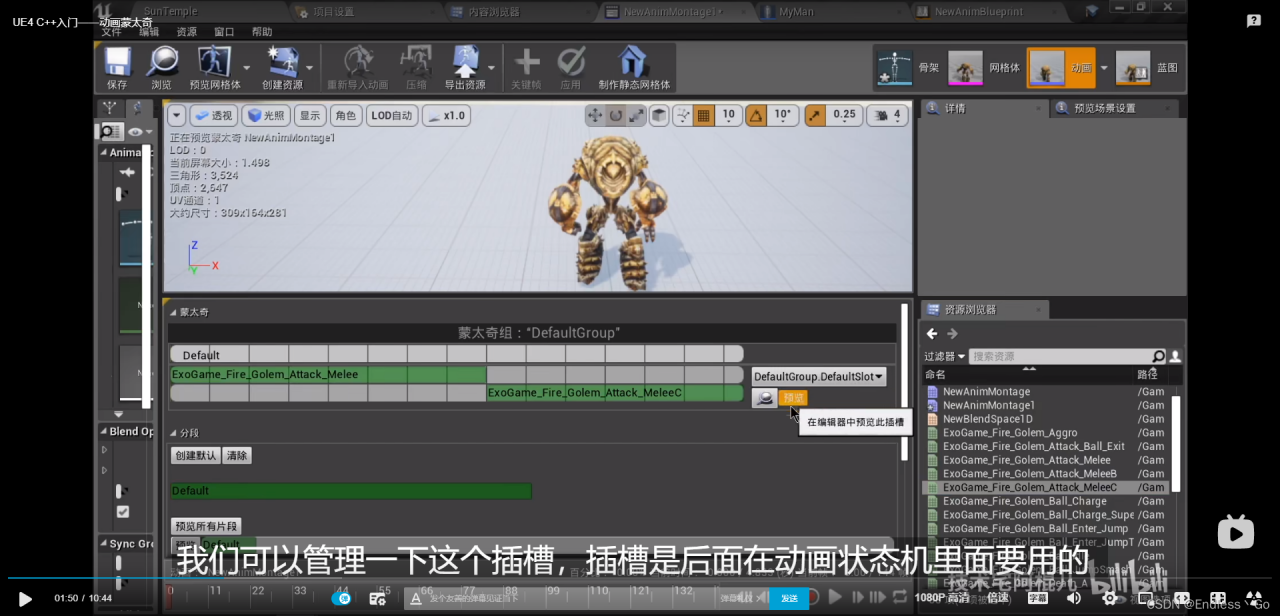Open the x1.0 playback speed dropdown
The height and width of the screenshot is (616, 1280).
(446, 116)
